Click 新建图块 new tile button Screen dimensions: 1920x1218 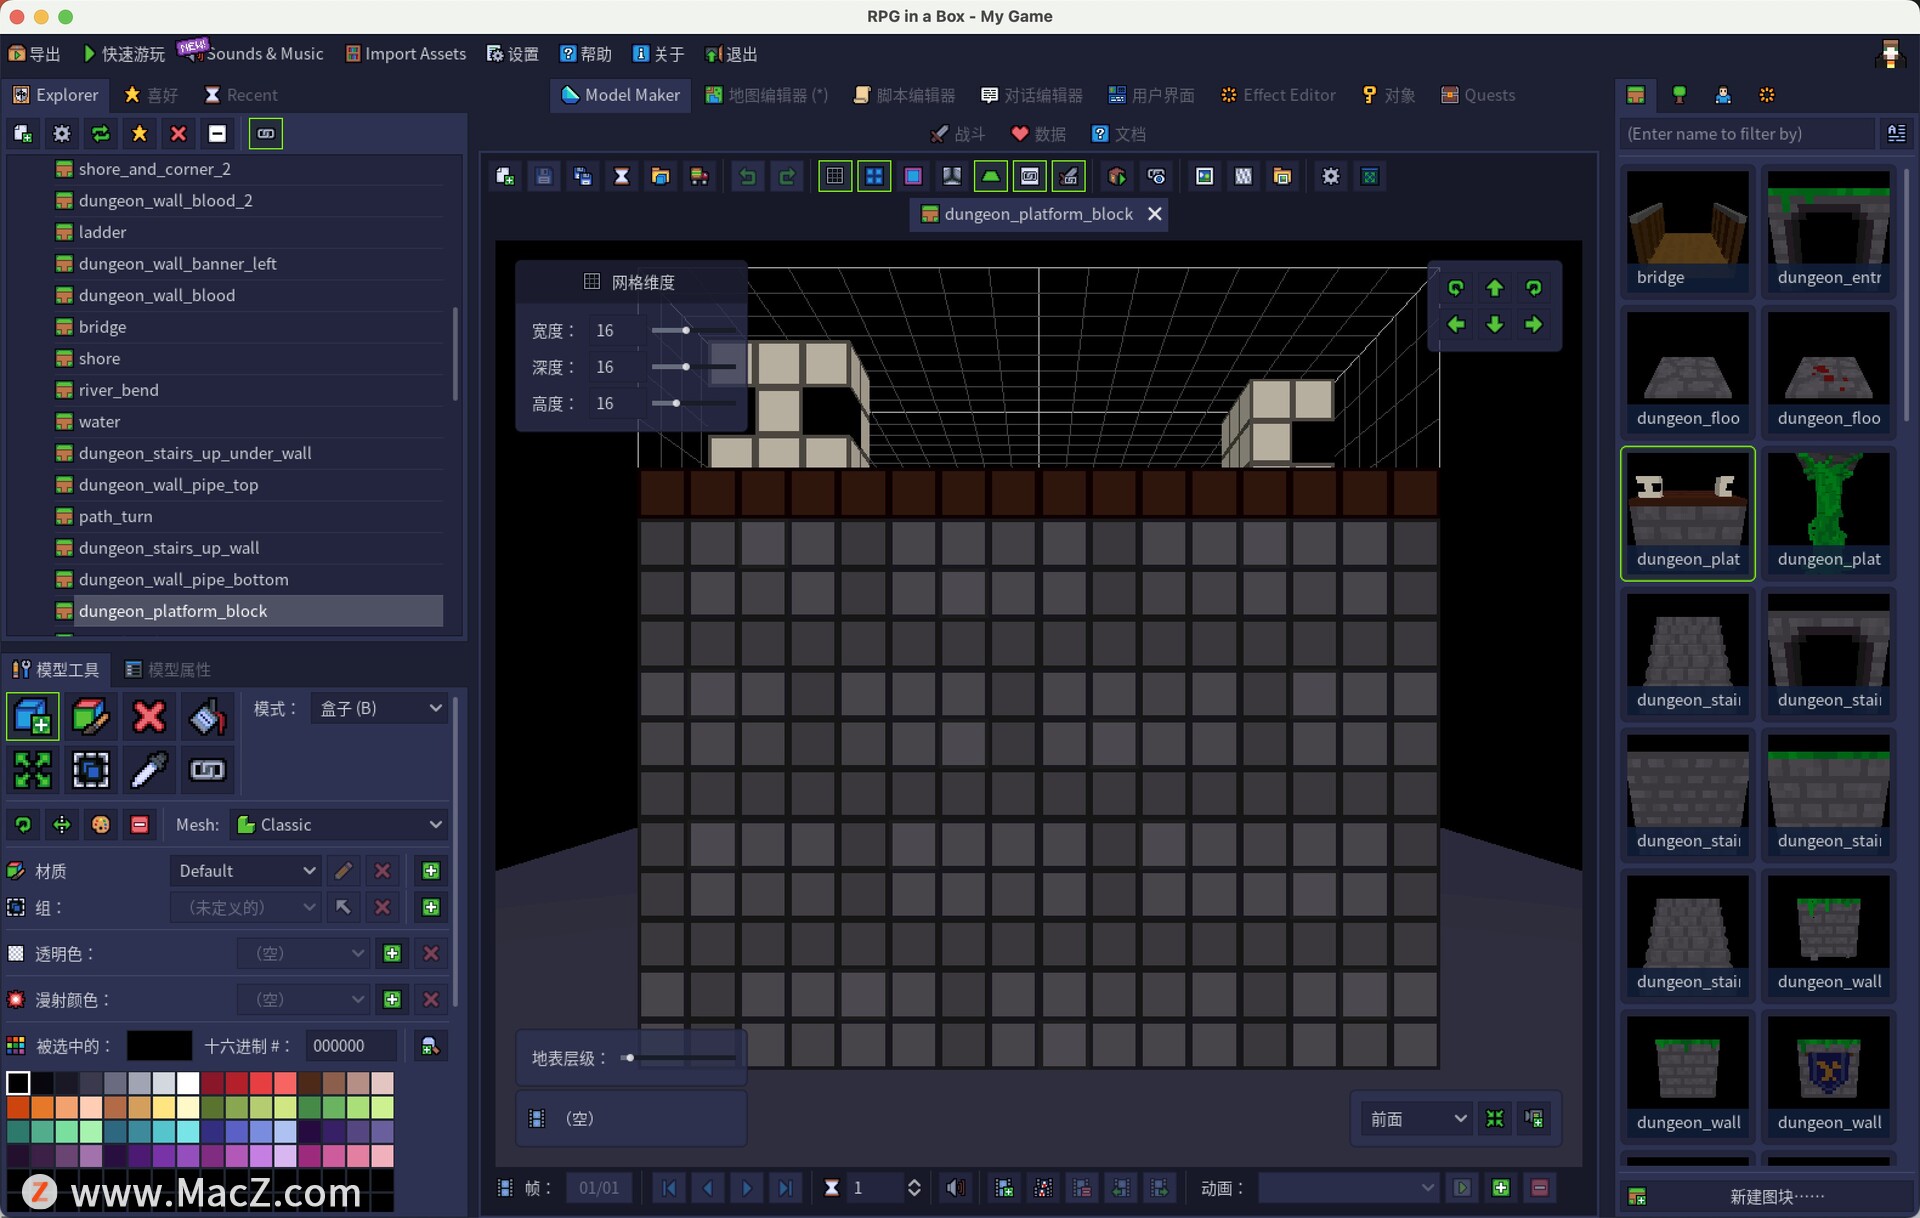pyautogui.click(x=1764, y=1196)
